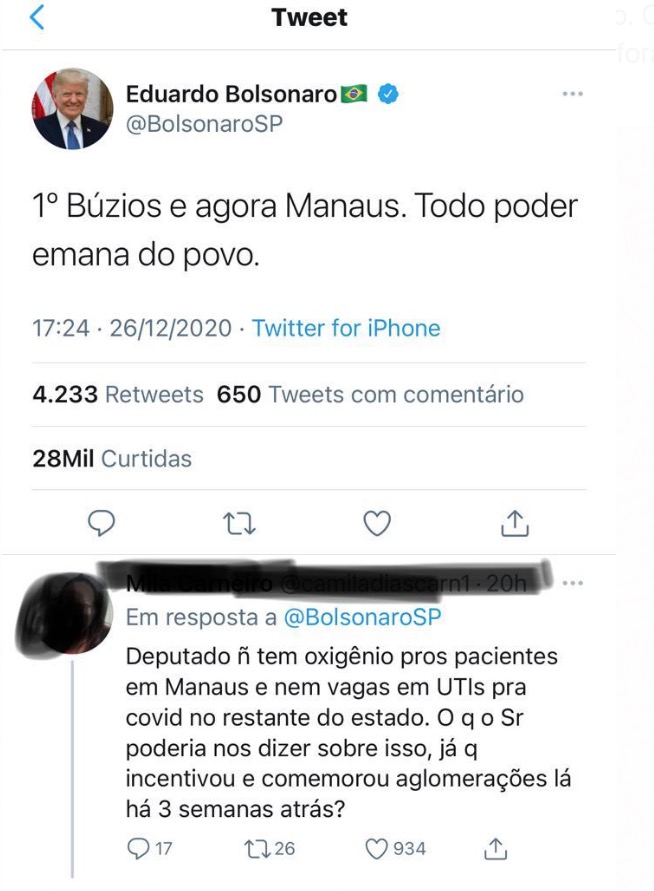Like Eduardo Bolsonaro's tweet with the heart icon
Screen dimensions: 654x891
pos(377,522)
